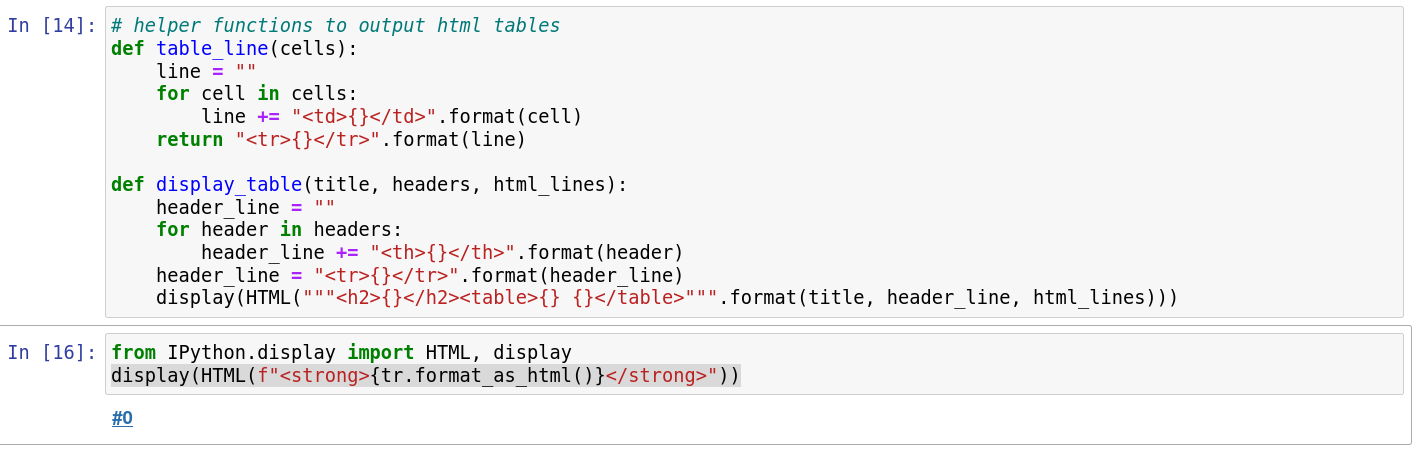The width and height of the screenshot is (1421, 450).
Task: Click the 'for cell in cells' line
Action: coord(256,93)
